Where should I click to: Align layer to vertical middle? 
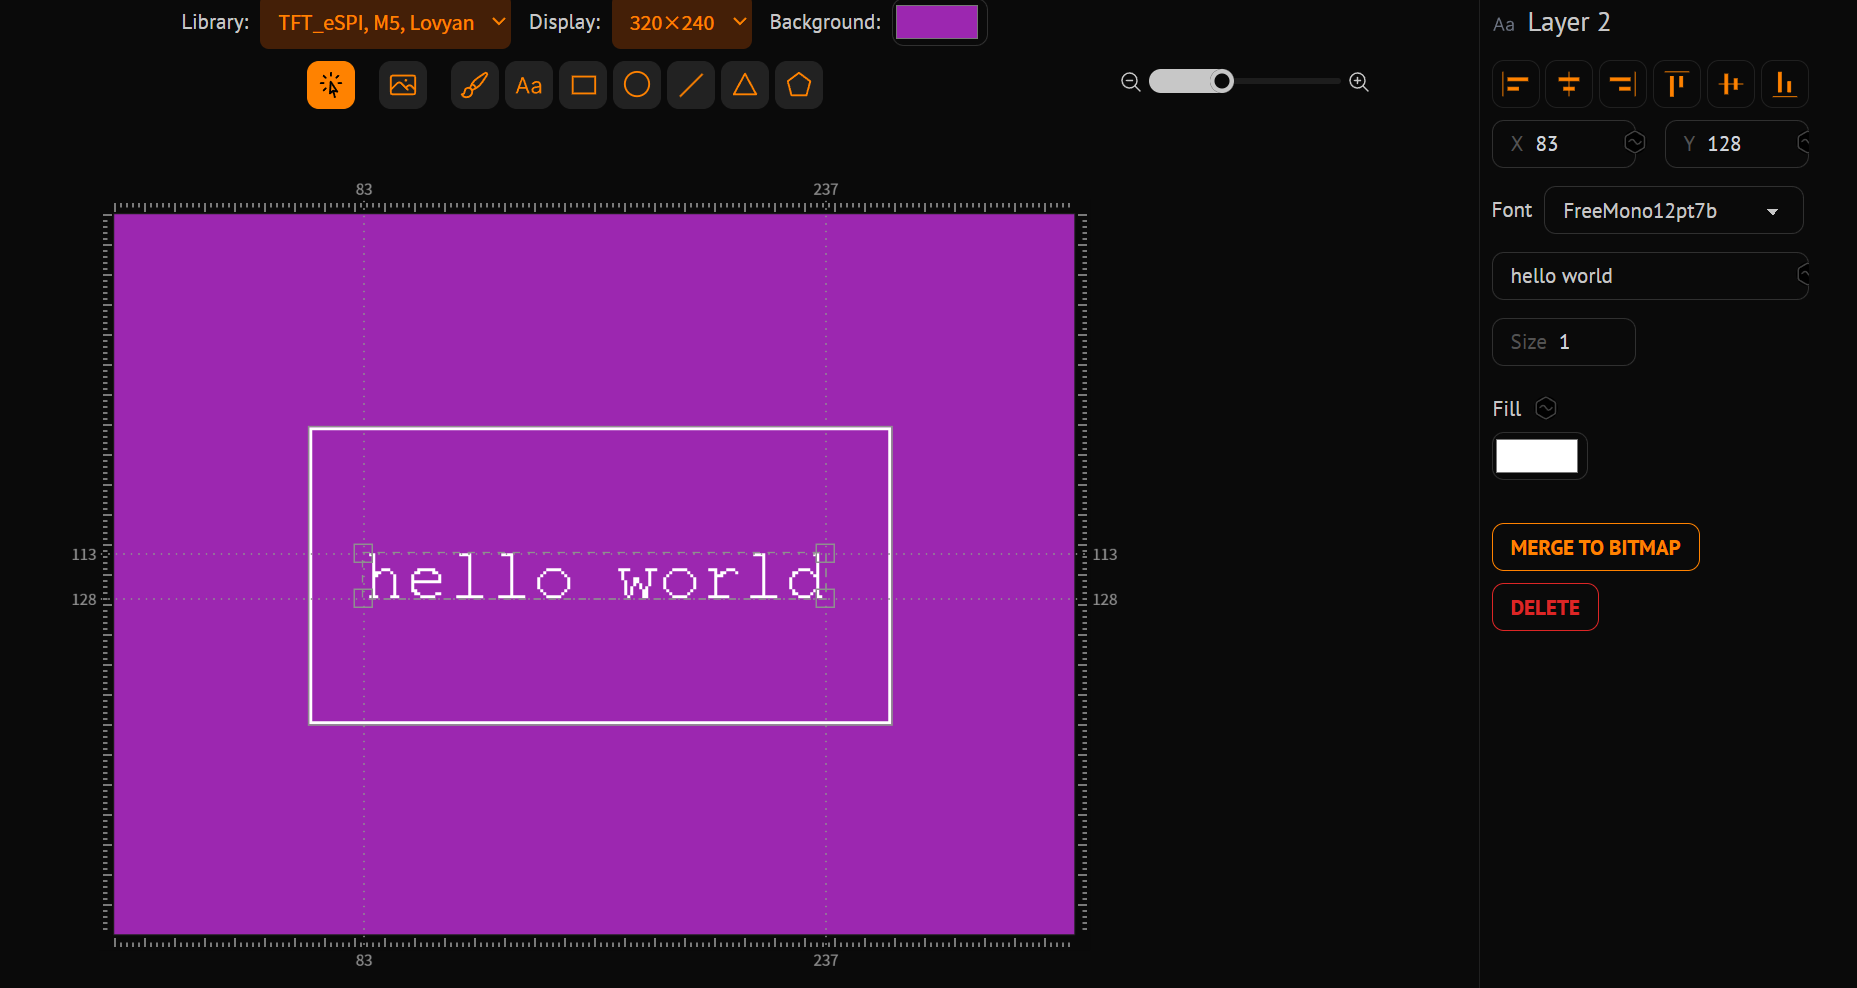pyautogui.click(x=1731, y=84)
